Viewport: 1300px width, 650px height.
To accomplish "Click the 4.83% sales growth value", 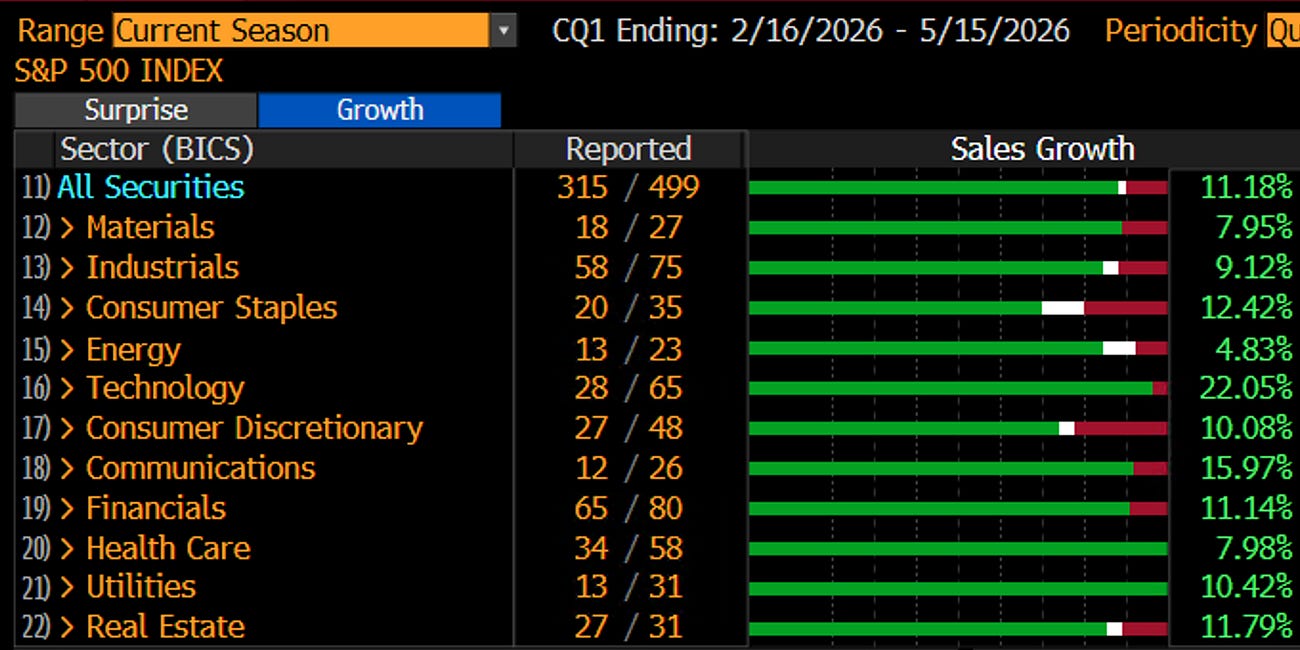I will [1254, 349].
